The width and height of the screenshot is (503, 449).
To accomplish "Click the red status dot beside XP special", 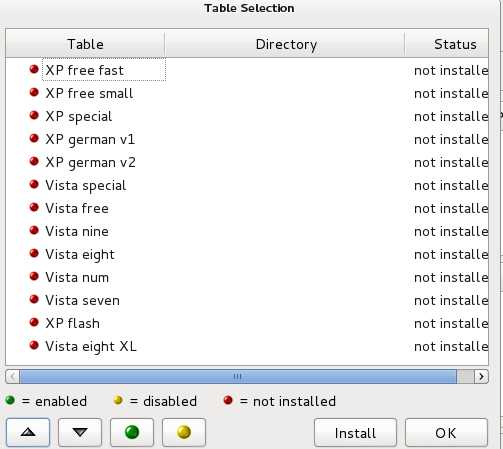I will point(34,115).
